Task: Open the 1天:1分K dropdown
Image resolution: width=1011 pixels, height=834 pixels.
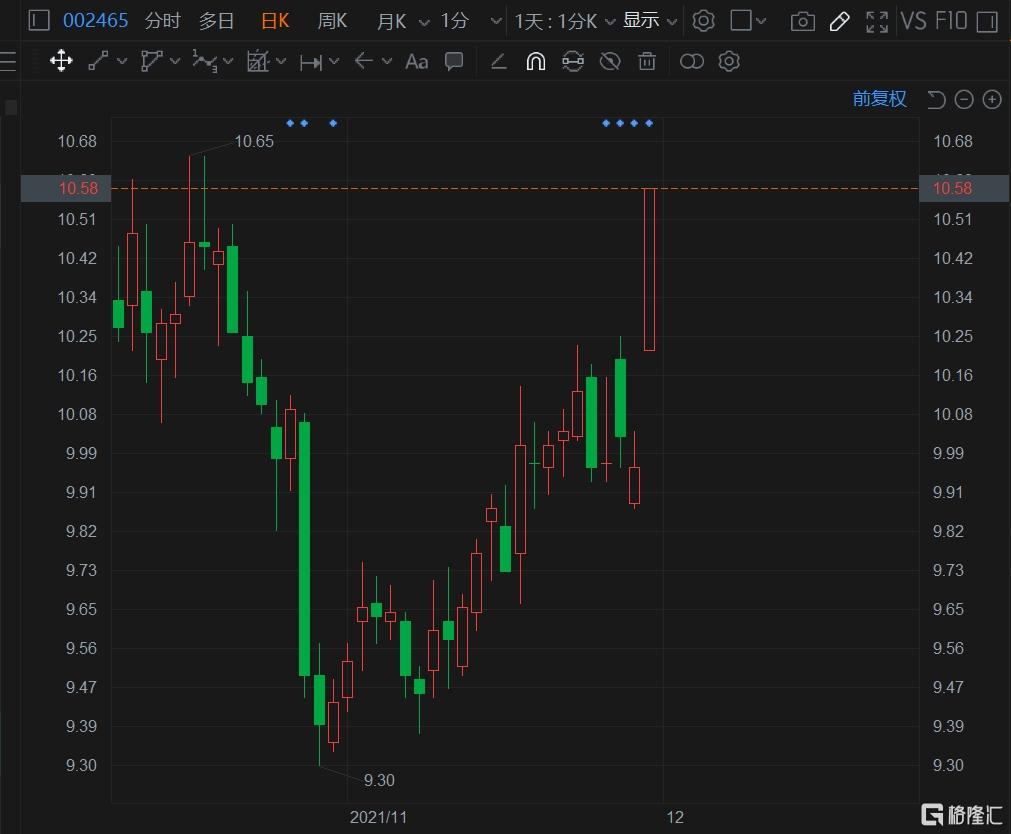Action: 565,21
